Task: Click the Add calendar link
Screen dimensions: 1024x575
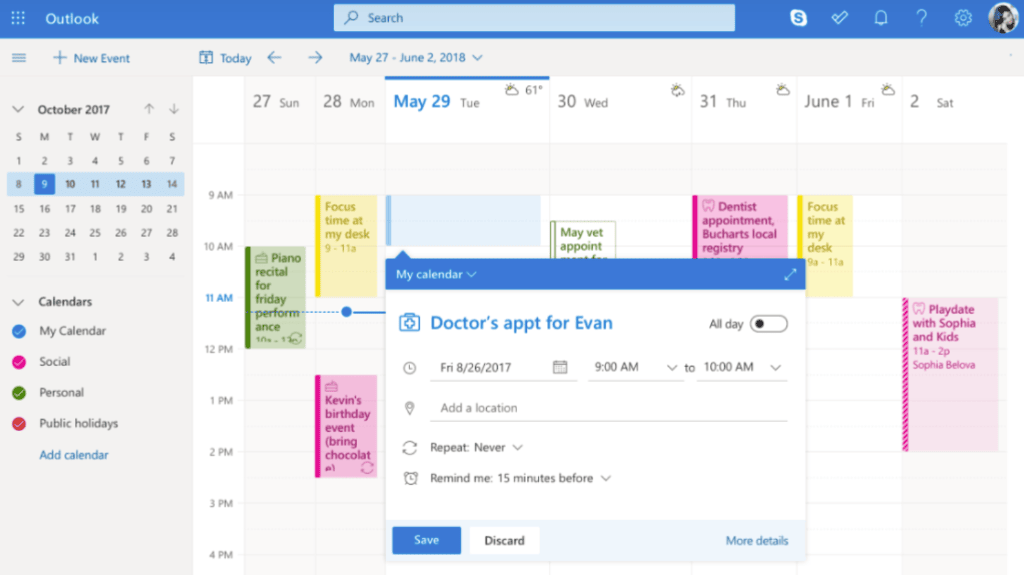Action: (74, 455)
